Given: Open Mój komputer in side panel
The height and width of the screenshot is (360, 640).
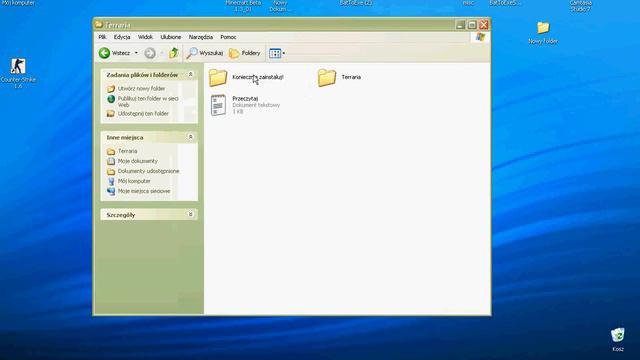Looking at the screenshot, I should point(134,181).
